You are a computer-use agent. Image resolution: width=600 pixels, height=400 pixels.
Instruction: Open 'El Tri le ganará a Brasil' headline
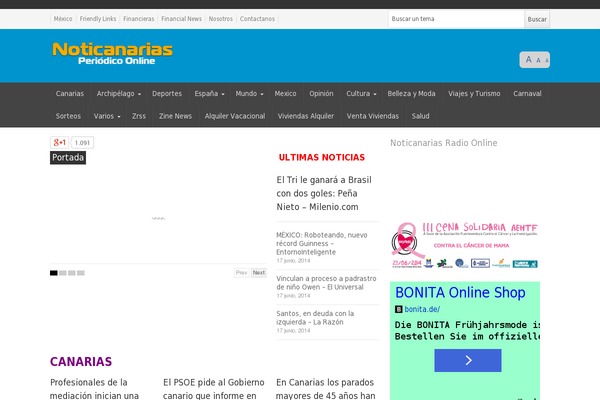pos(324,193)
